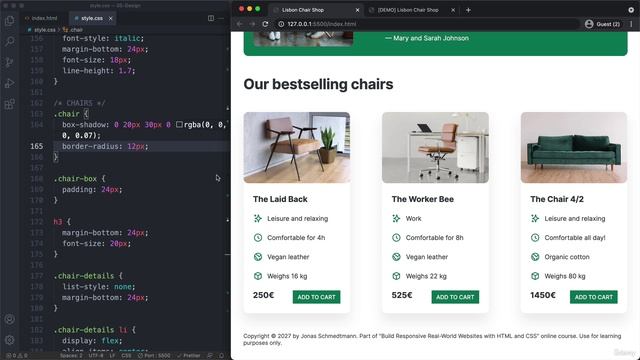
Task: Click the Organic cotton text
Action: (567, 257)
